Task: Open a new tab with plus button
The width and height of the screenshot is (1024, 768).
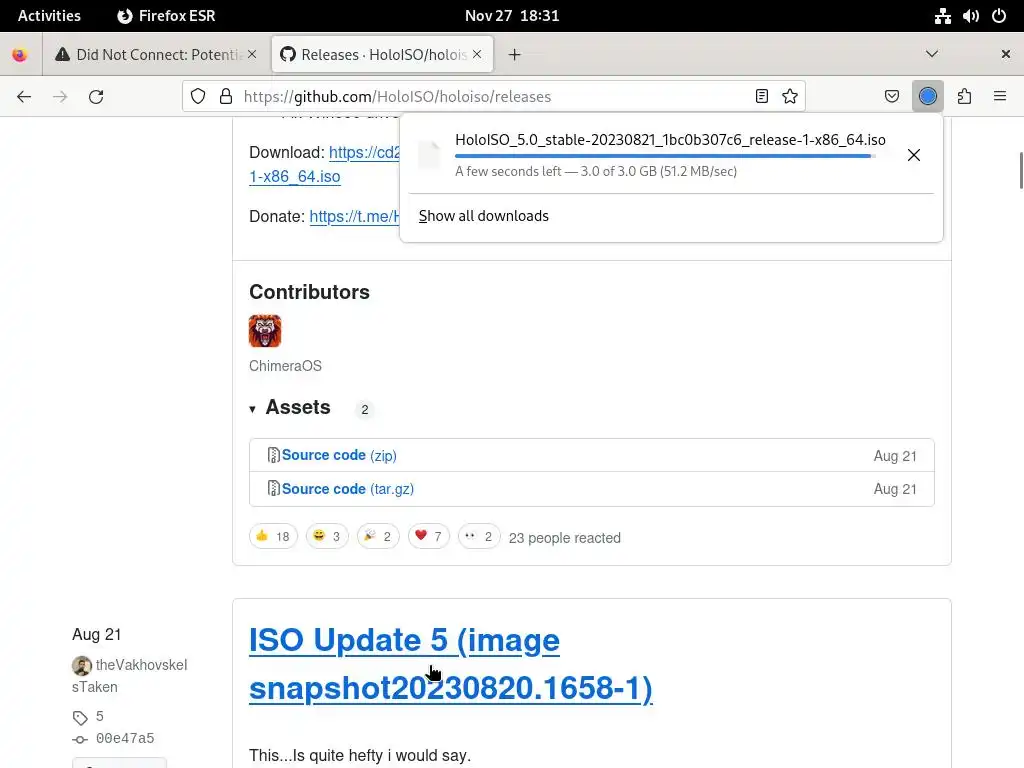Action: coord(515,55)
